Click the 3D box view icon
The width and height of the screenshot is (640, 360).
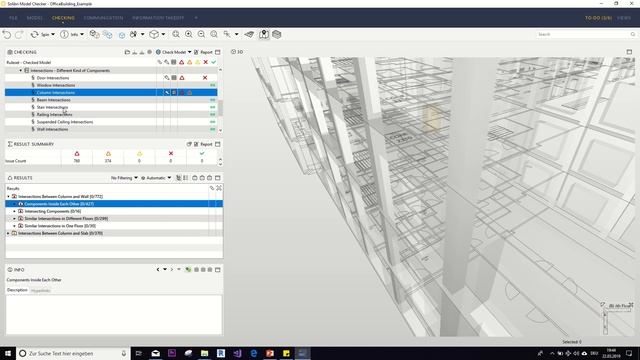click(x=154, y=35)
